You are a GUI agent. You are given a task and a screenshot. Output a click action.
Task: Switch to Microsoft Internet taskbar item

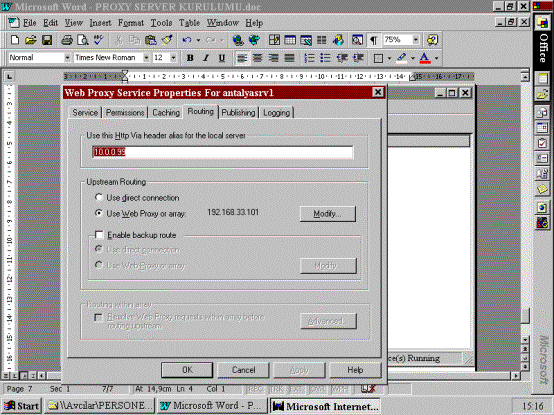point(325,406)
